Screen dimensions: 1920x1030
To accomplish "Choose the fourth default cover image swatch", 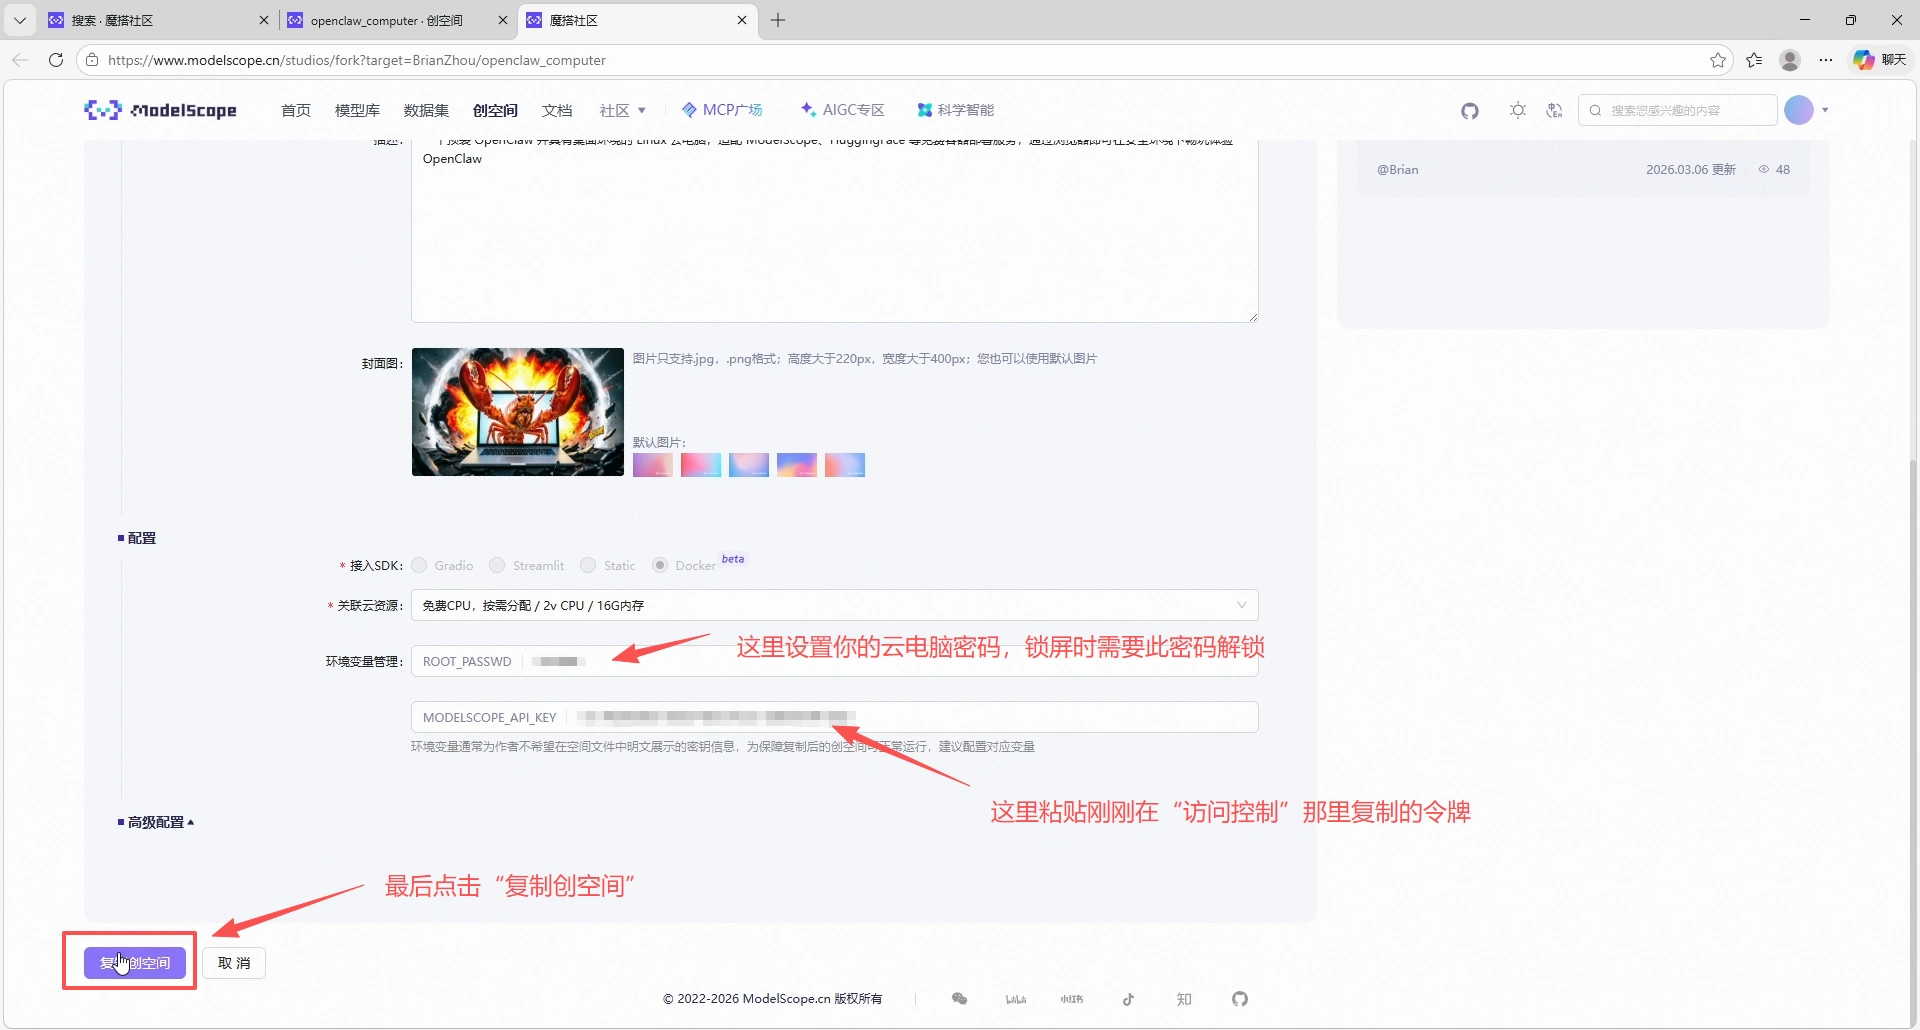I will 797,465.
